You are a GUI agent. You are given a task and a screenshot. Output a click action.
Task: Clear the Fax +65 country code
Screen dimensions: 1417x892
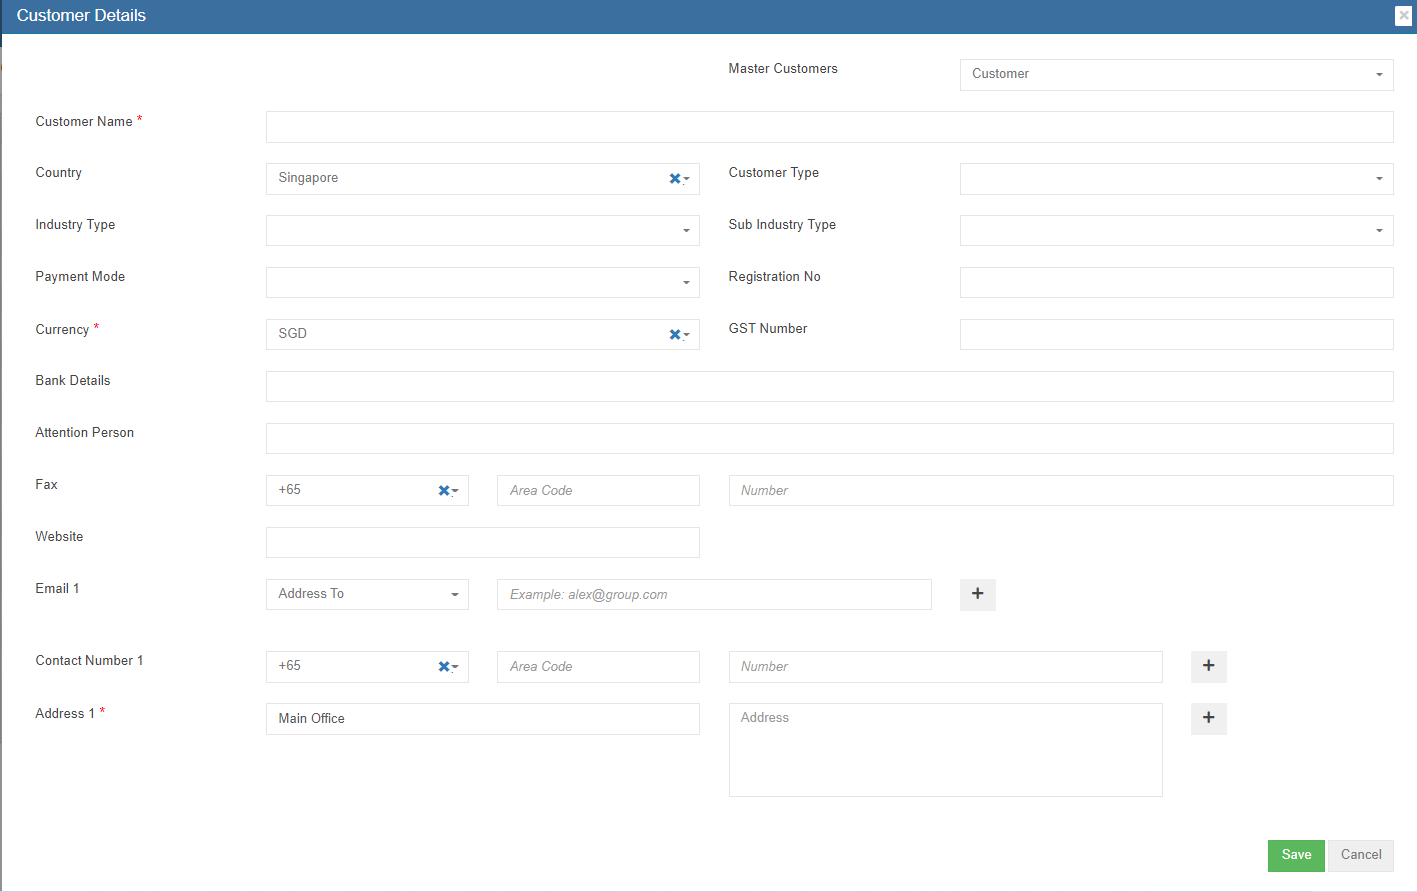point(444,490)
